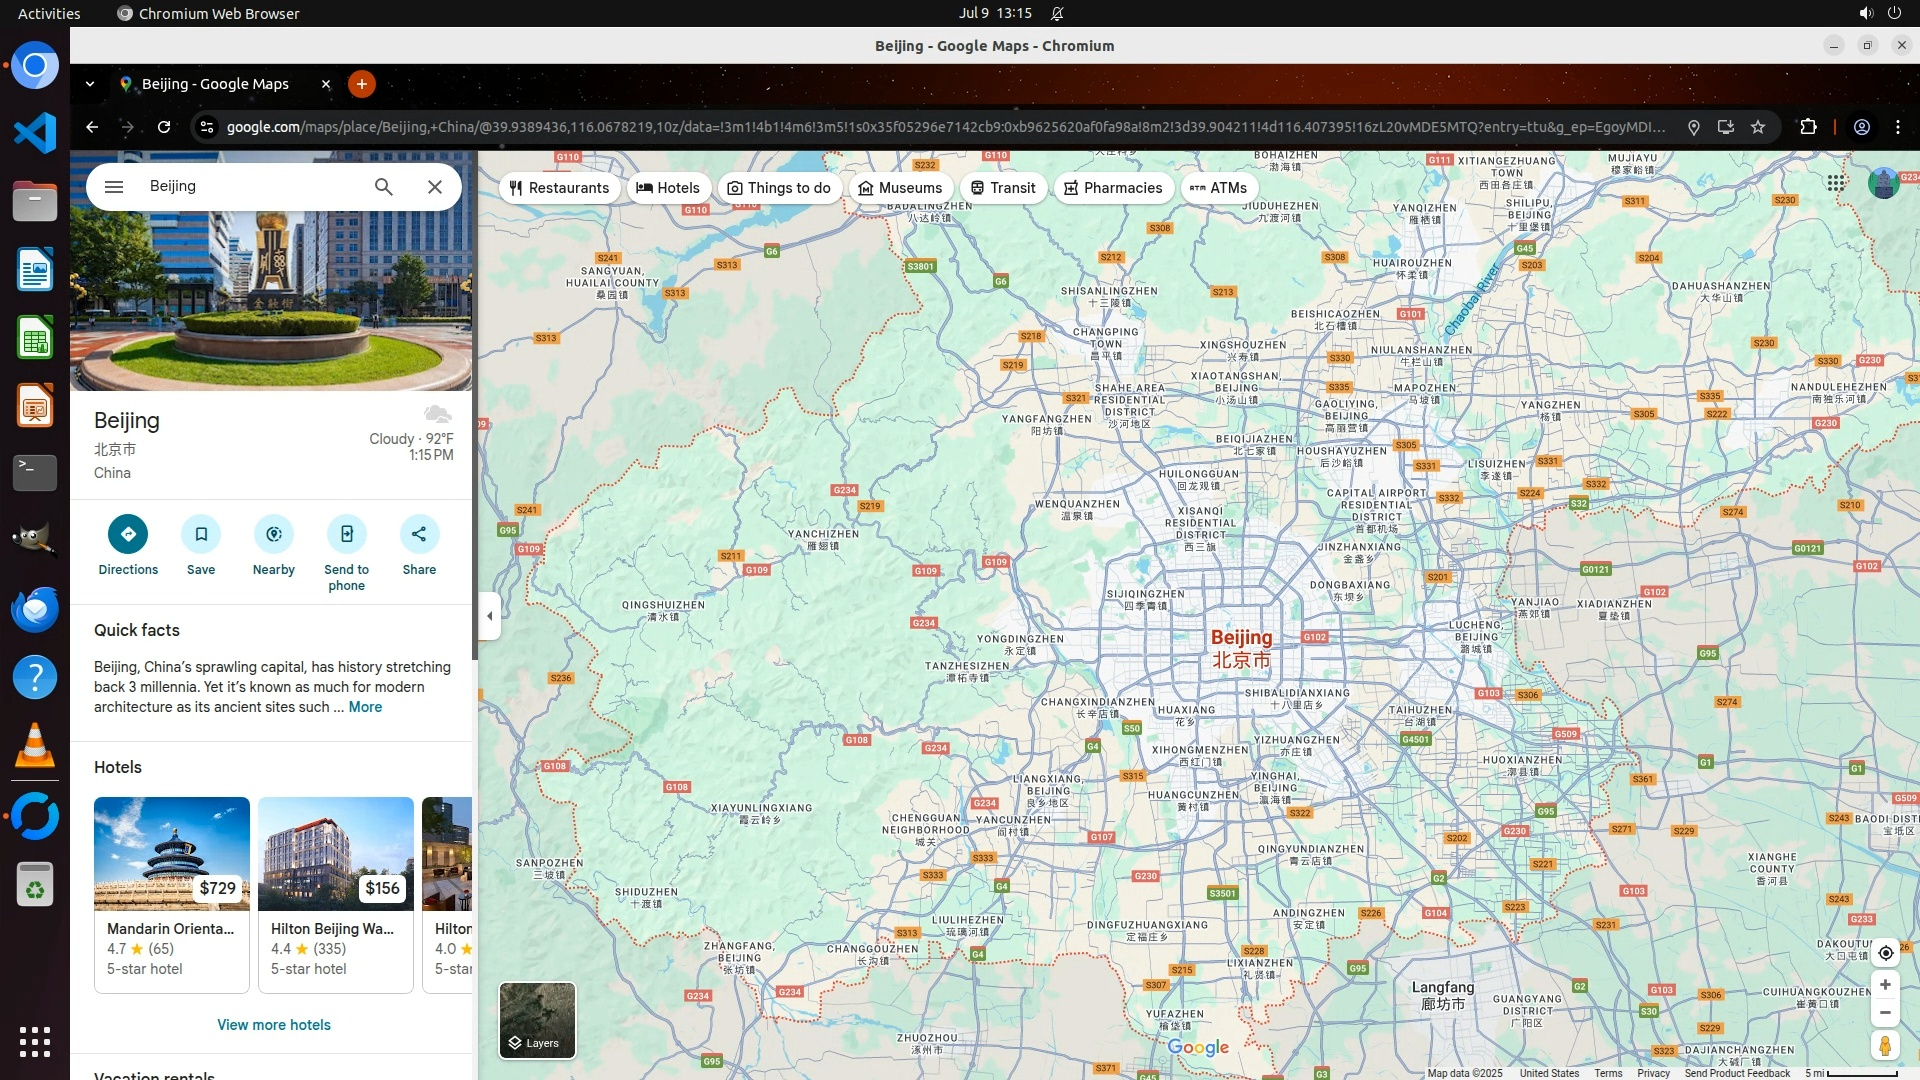The image size is (1920, 1080).
Task: Open the Mandarin Oriental hotel thumbnail
Action: (x=172, y=853)
